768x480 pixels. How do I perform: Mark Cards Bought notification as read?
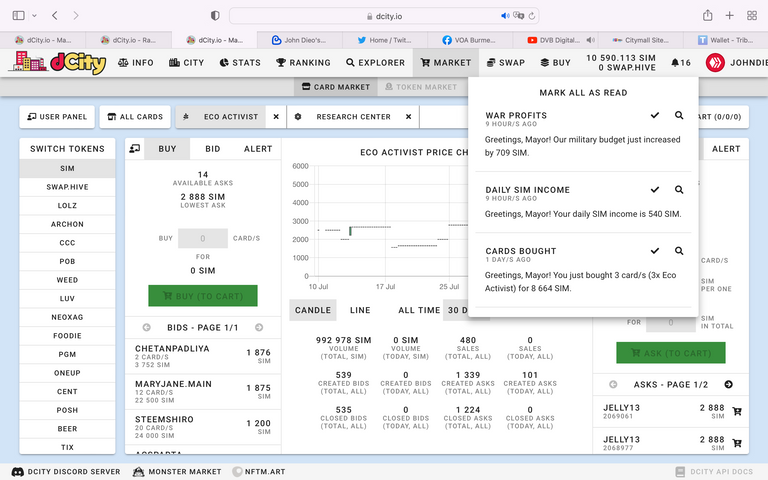[655, 251]
